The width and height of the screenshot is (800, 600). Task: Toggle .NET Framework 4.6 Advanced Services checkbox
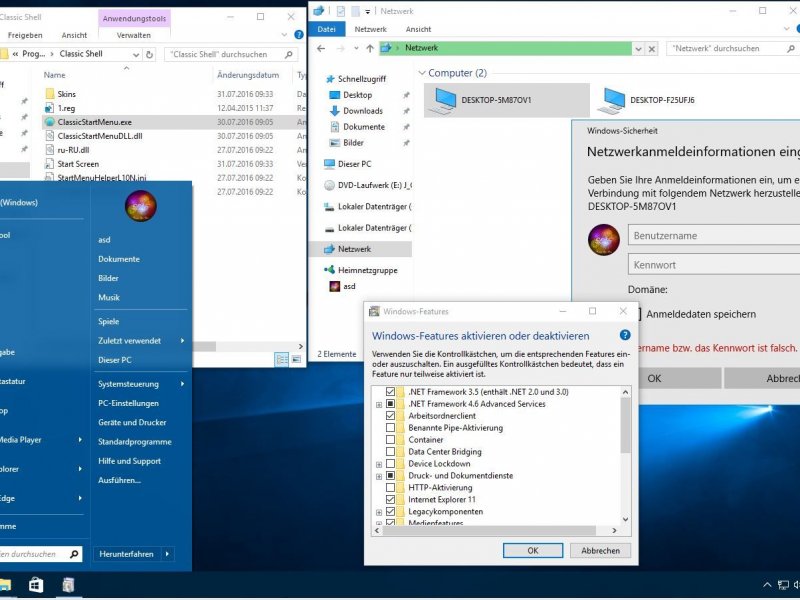click(x=390, y=404)
